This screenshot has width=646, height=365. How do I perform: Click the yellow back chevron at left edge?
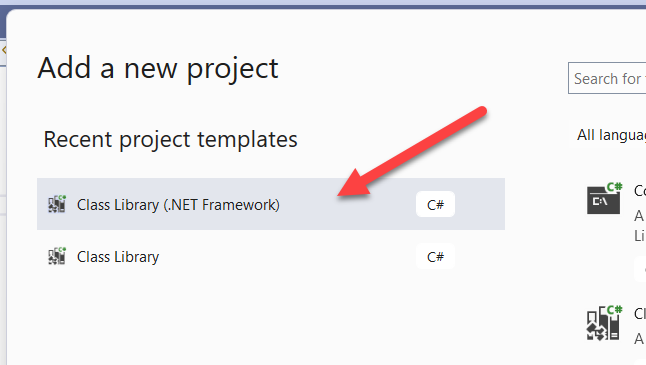point(4,50)
